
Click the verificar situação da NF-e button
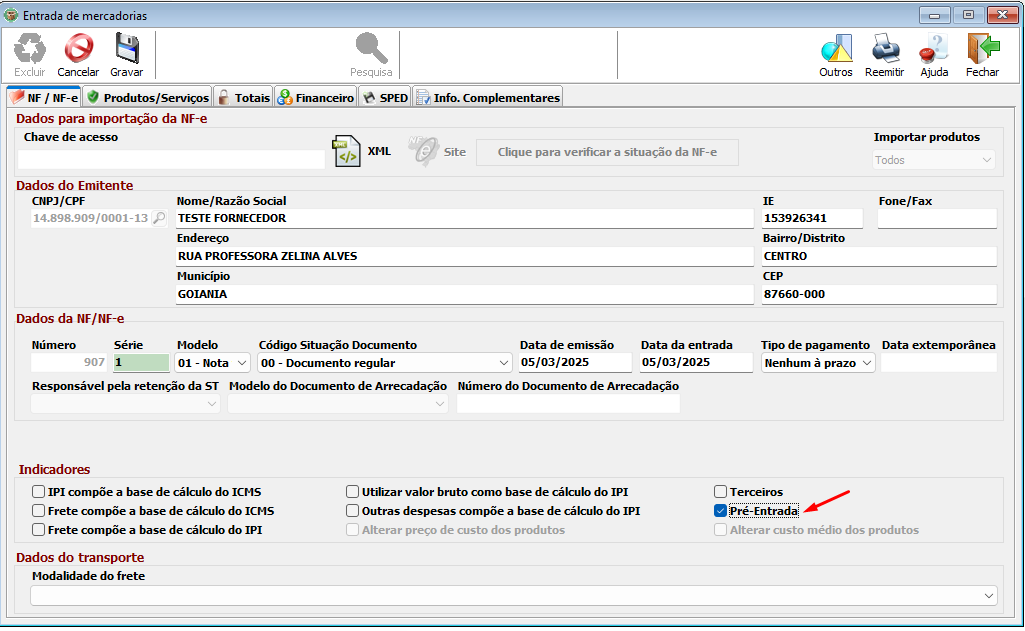pos(607,152)
